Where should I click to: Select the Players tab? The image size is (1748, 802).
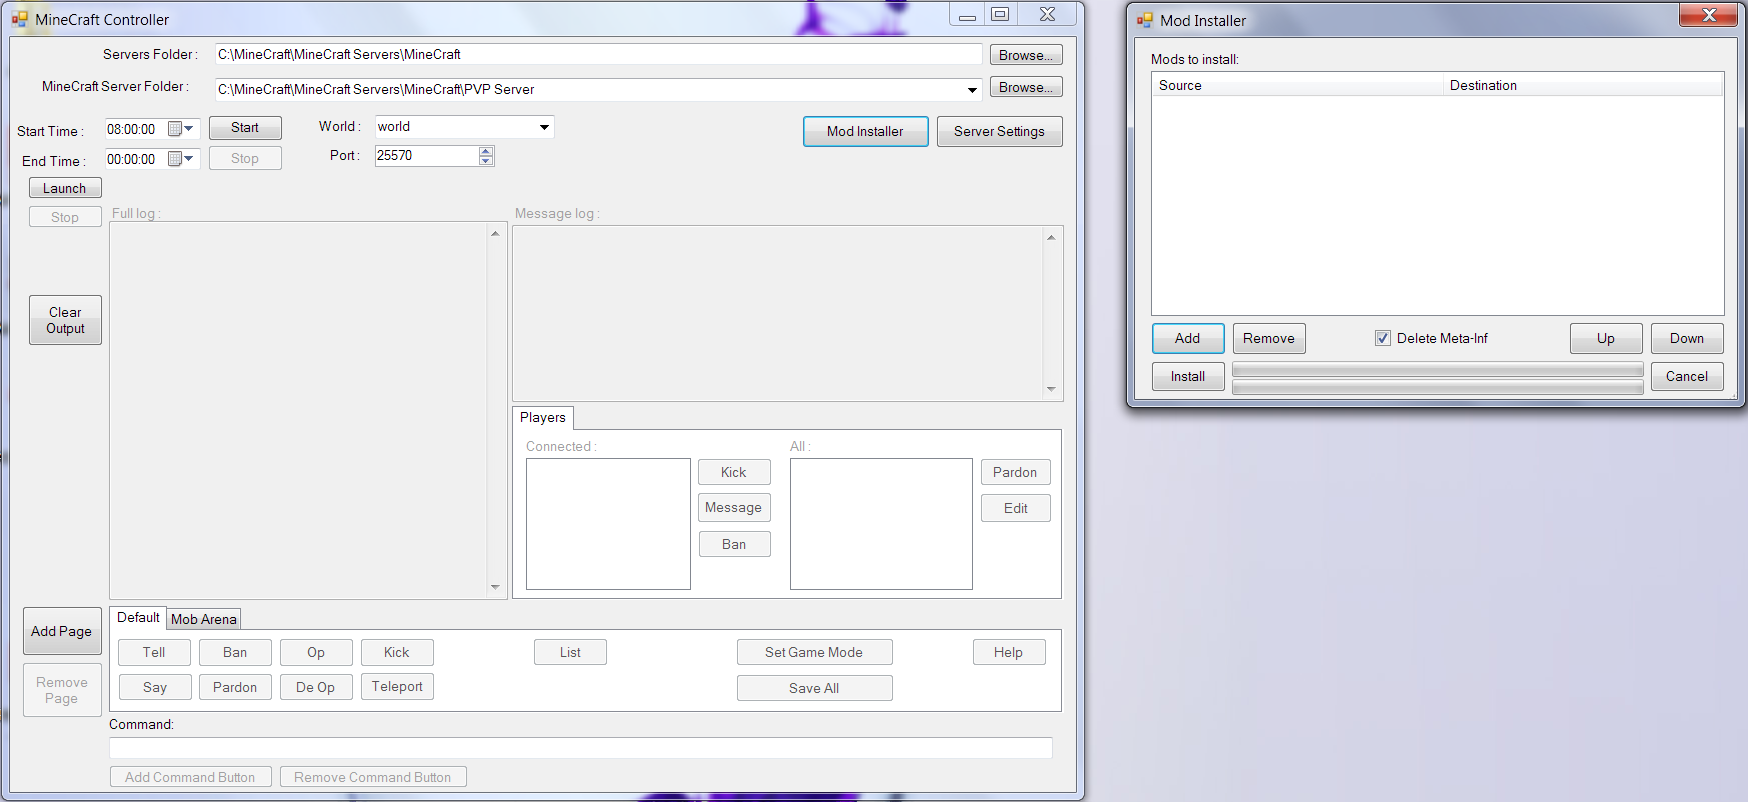click(543, 418)
